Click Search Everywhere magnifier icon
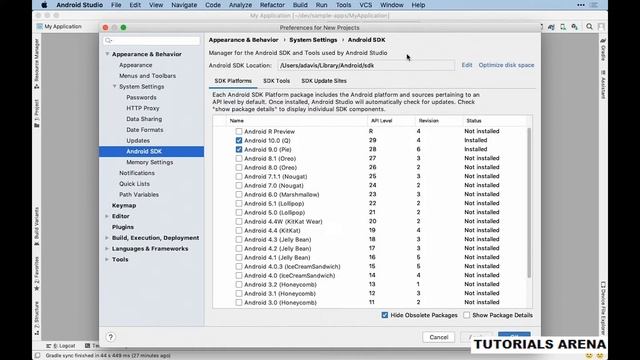640x360 pixels. coord(589,27)
